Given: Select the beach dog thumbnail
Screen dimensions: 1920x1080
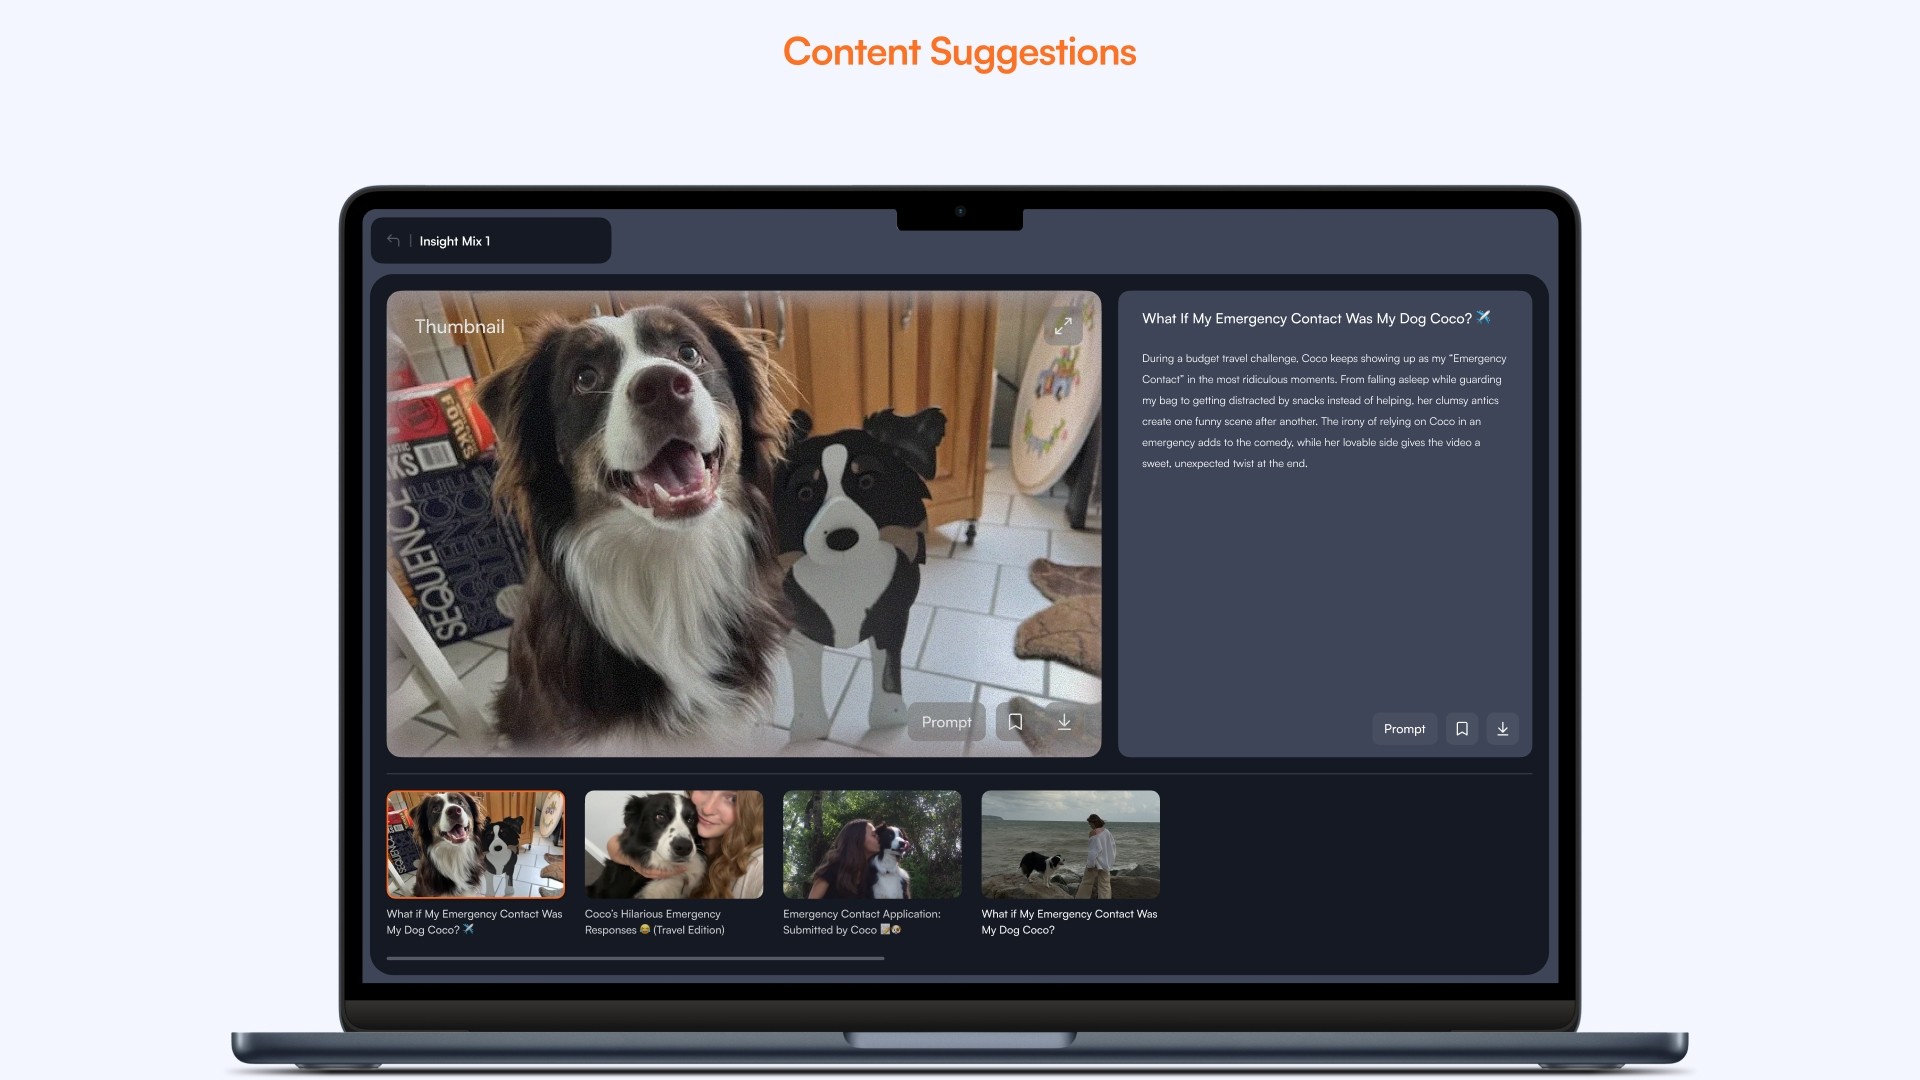Looking at the screenshot, I should click(x=1070, y=844).
